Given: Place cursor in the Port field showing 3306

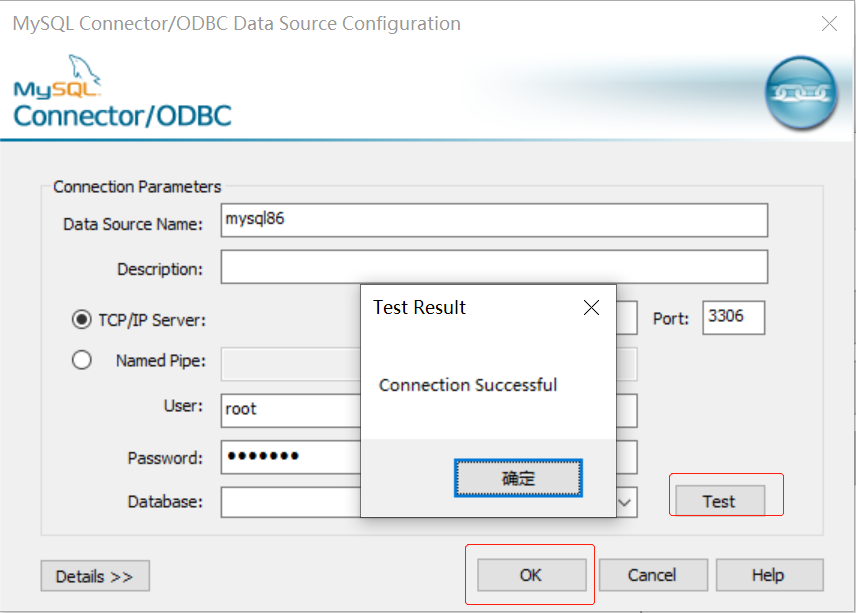Looking at the screenshot, I should point(733,317).
